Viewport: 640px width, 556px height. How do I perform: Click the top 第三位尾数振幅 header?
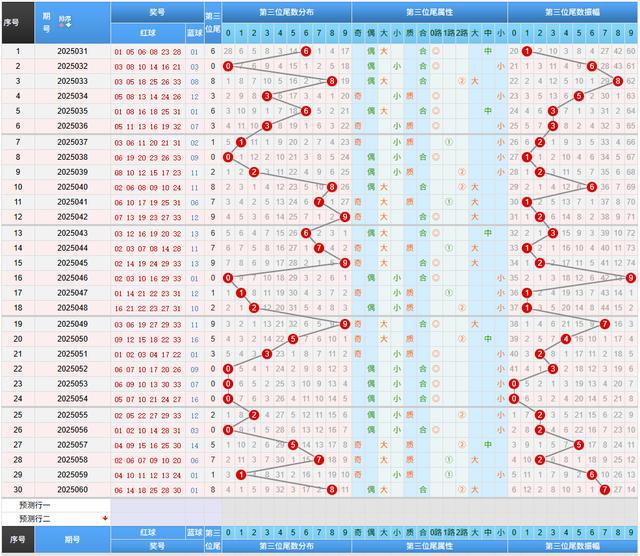[572, 12]
